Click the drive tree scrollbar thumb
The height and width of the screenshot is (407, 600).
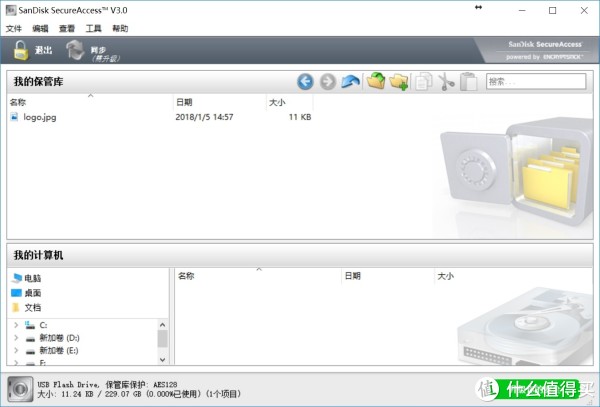162,338
